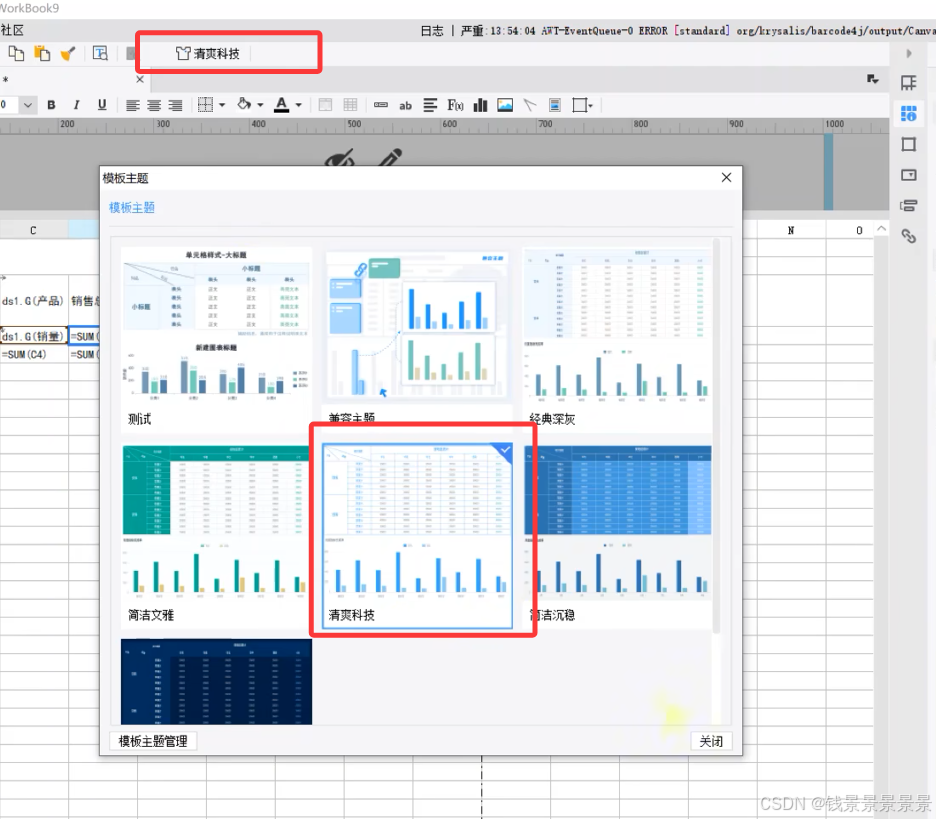Click the unmerge cells grid icon
936x819 pixels.
coord(350,105)
